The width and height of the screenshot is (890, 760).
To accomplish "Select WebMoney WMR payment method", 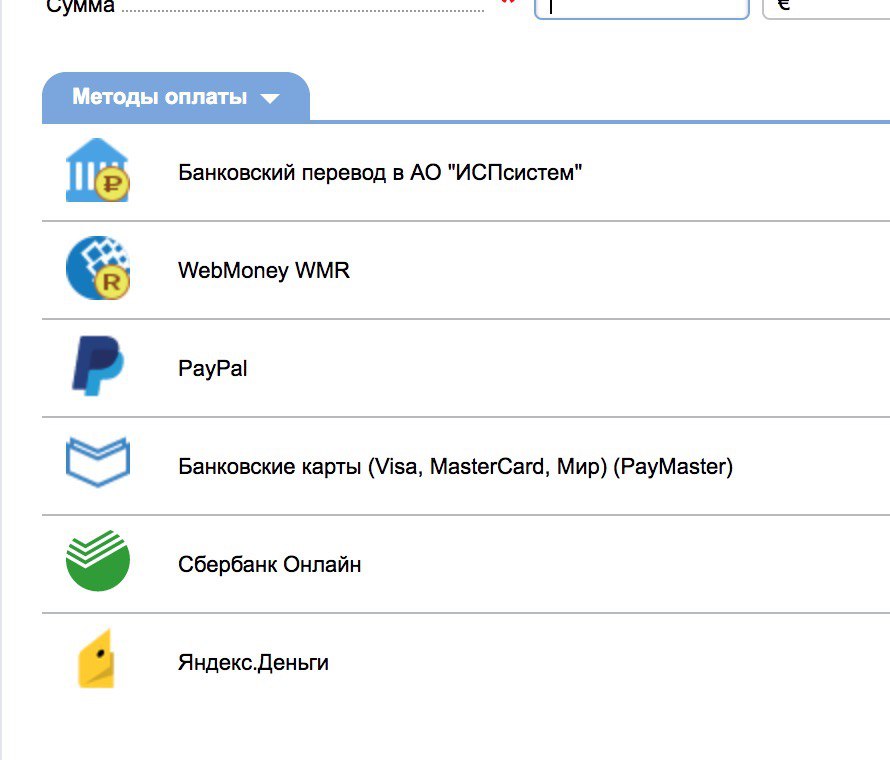I will (x=264, y=270).
